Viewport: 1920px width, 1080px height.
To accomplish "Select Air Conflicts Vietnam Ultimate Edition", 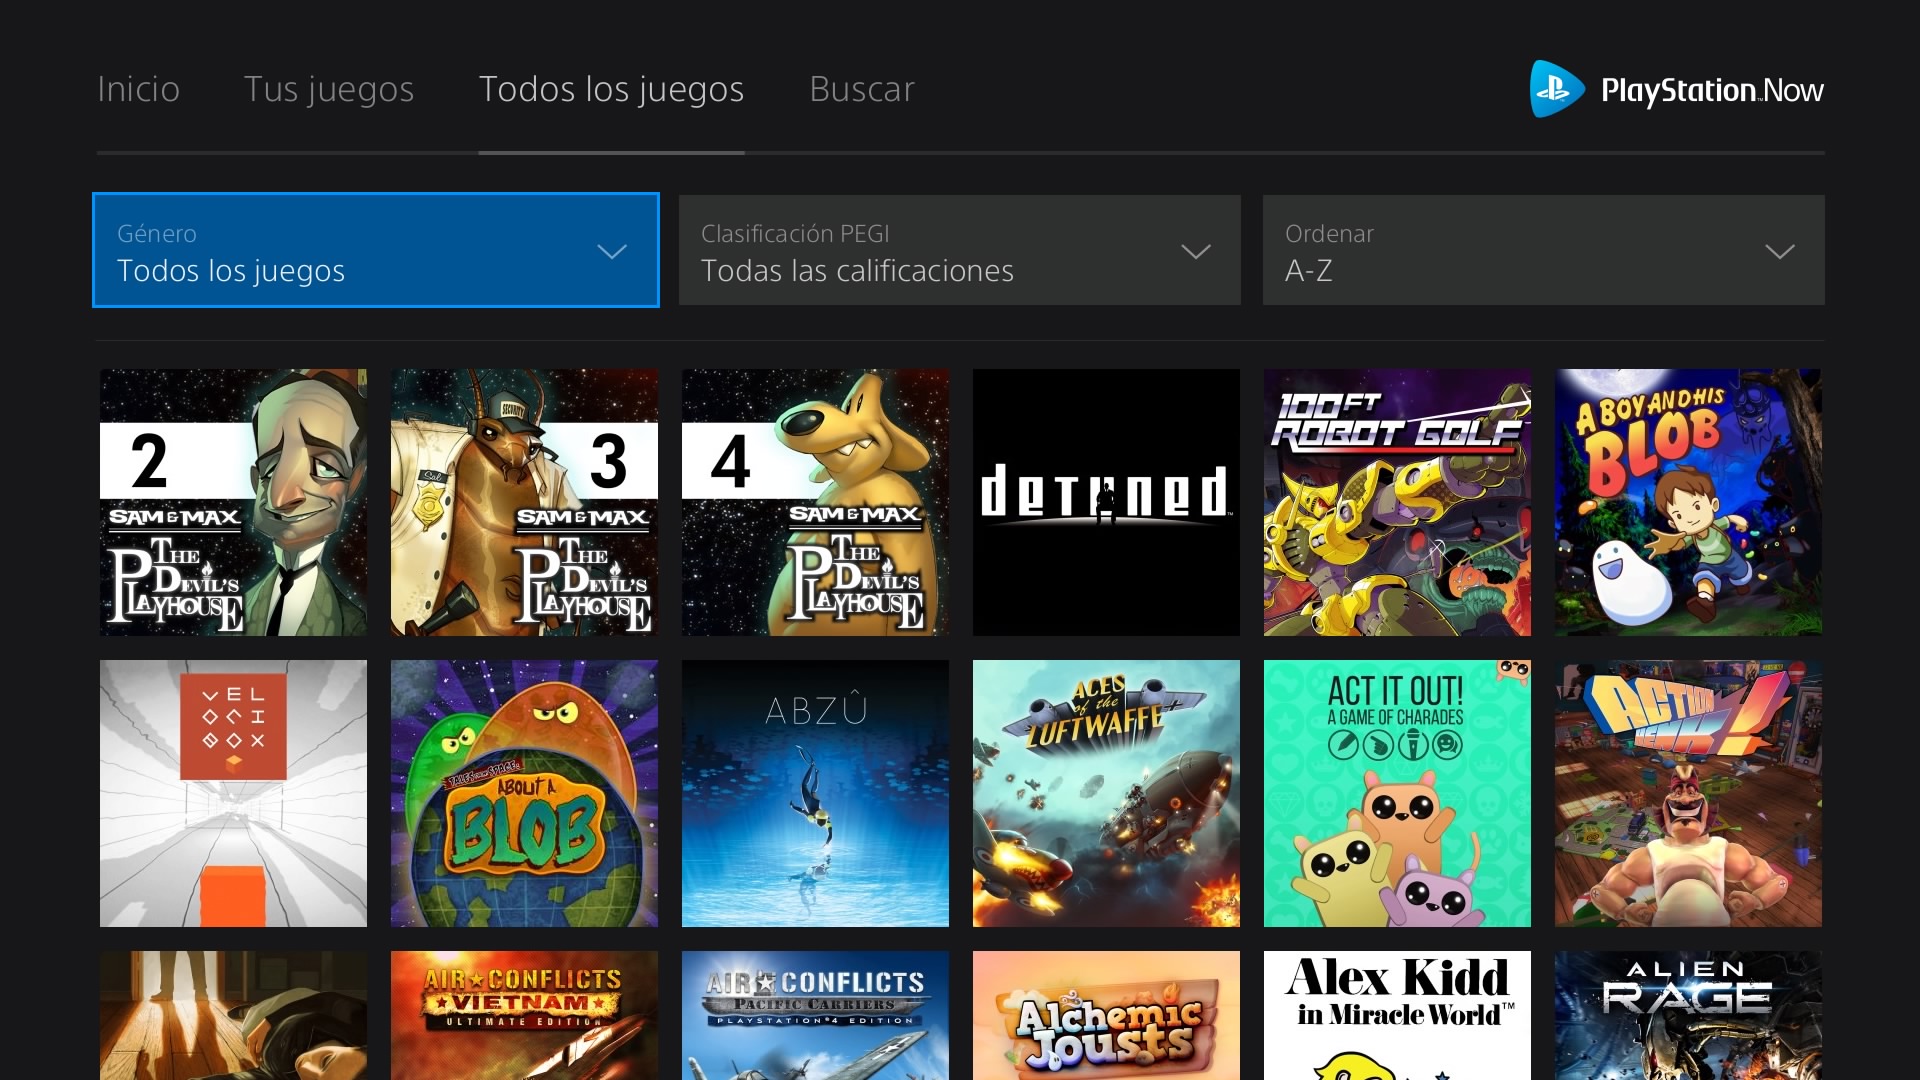I will click(524, 1015).
